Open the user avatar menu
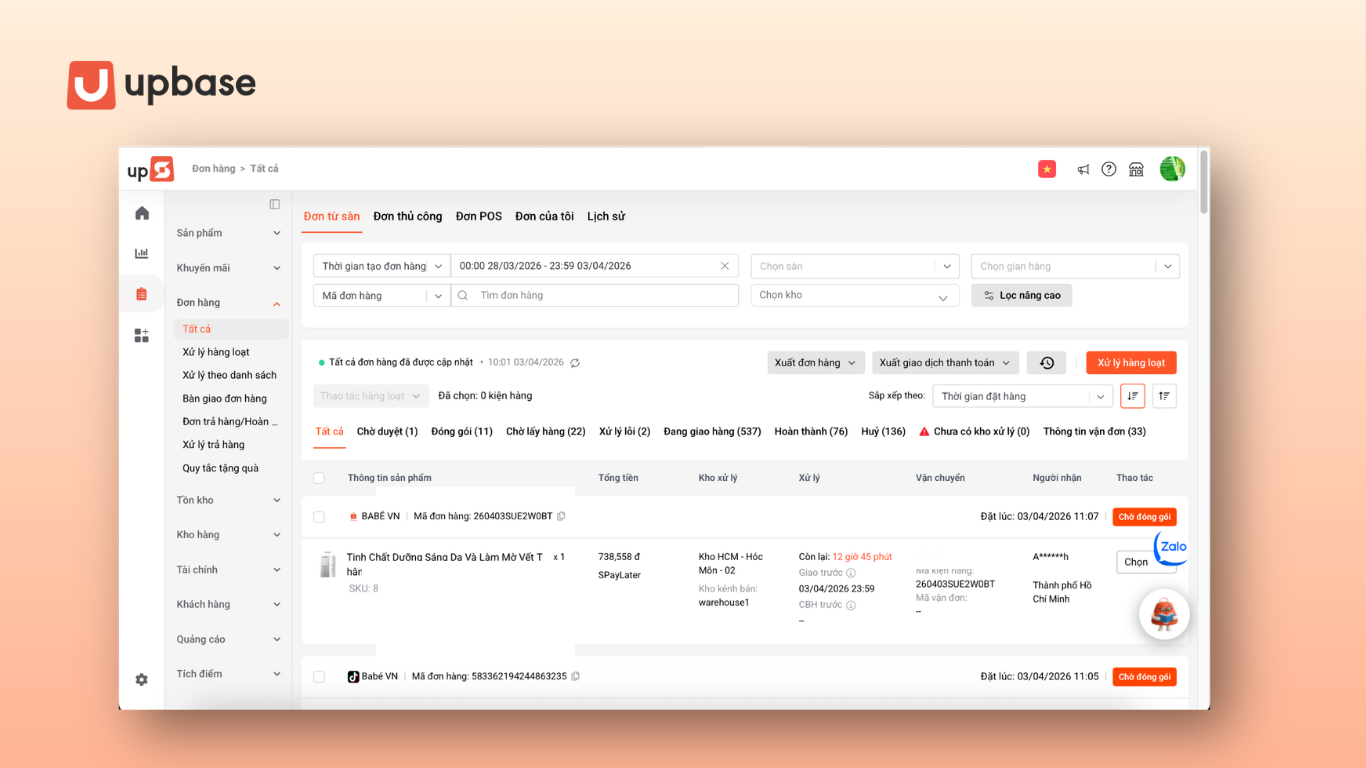Viewport: 1366px width, 768px height. coord(1172,169)
